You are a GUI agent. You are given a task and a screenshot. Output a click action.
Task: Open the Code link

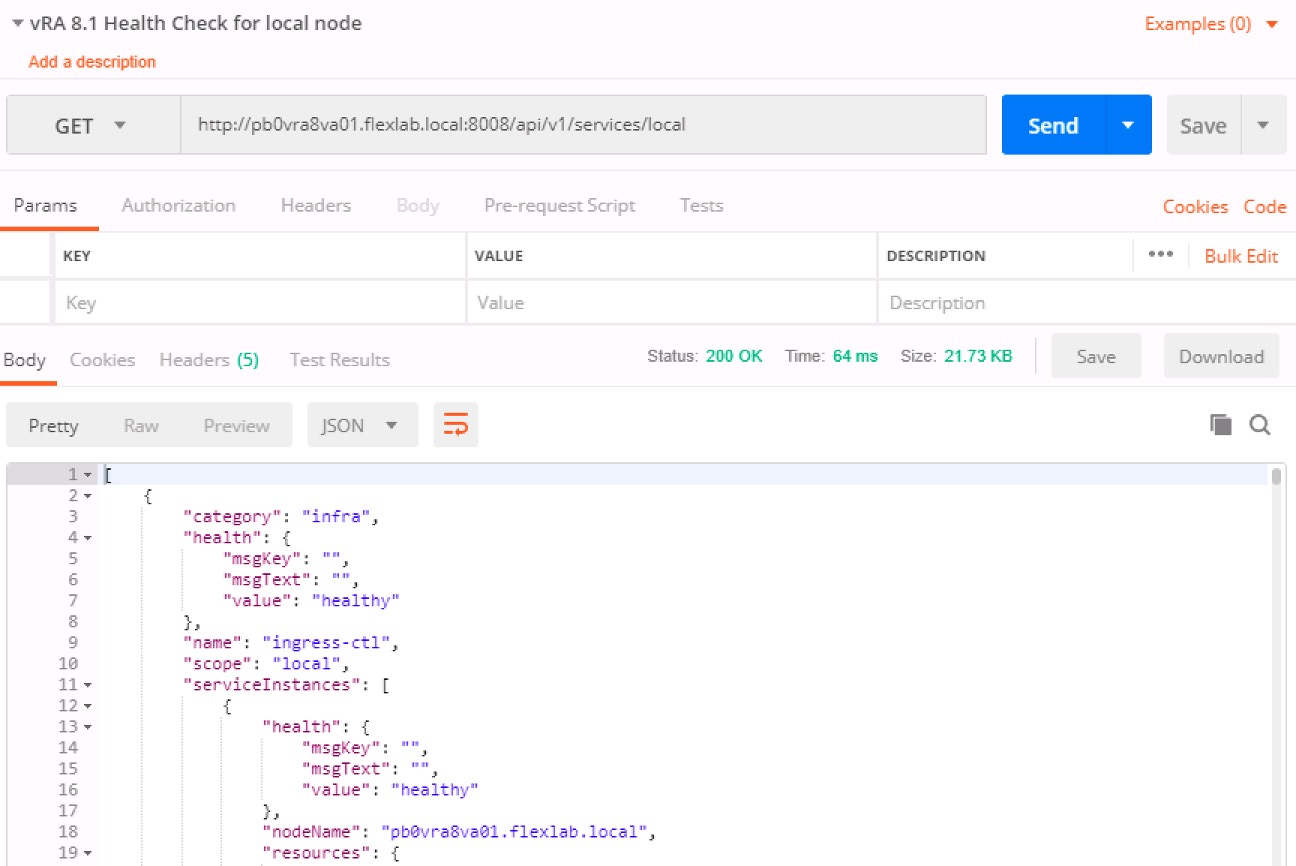(x=1265, y=207)
